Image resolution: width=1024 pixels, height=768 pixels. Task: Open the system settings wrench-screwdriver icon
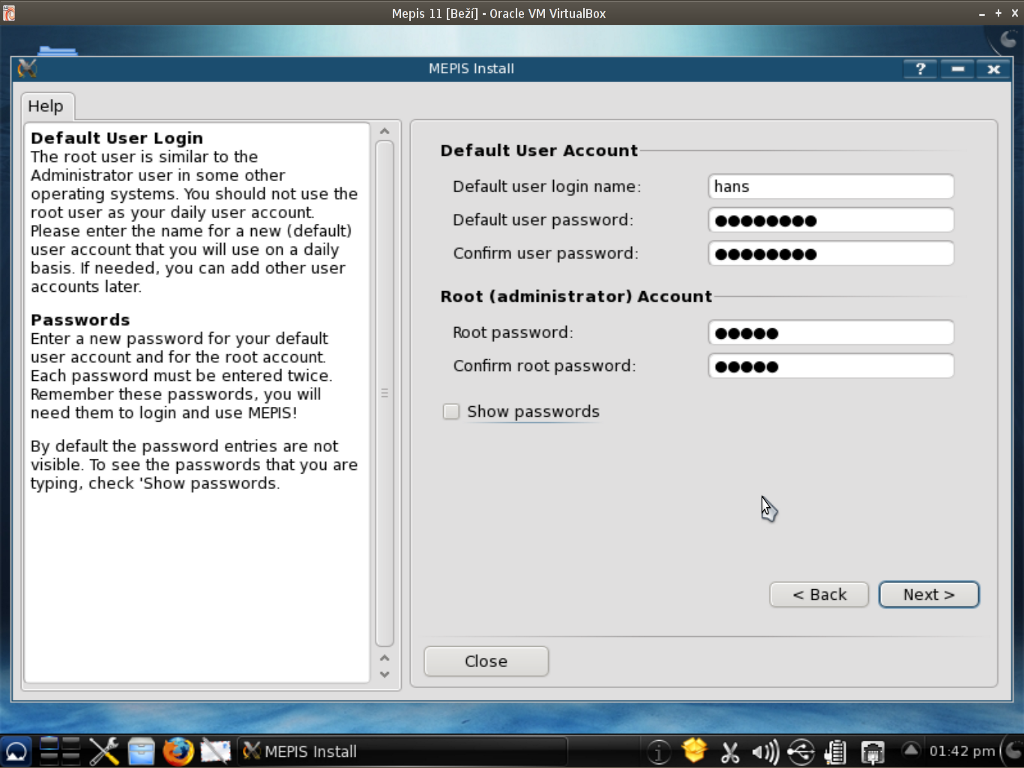pos(103,752)
